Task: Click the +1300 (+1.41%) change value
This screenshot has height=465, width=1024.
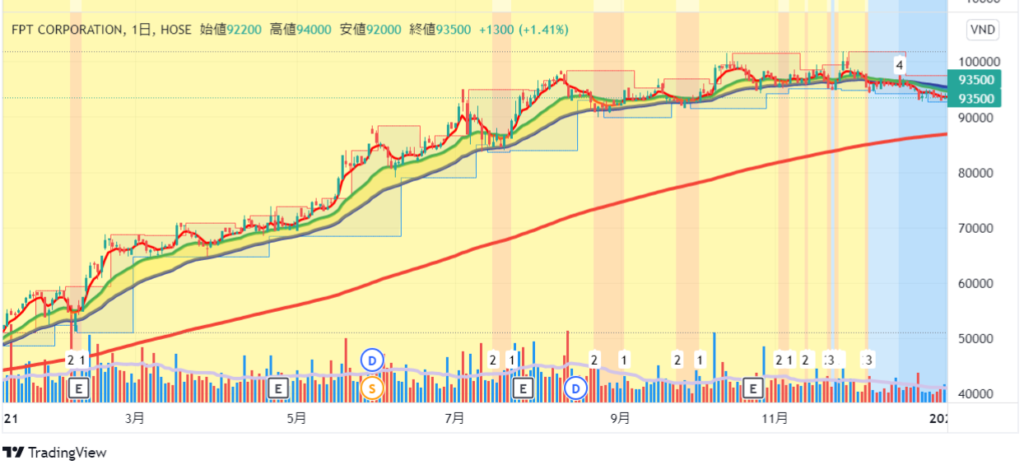Action: (x=524, y=30)
